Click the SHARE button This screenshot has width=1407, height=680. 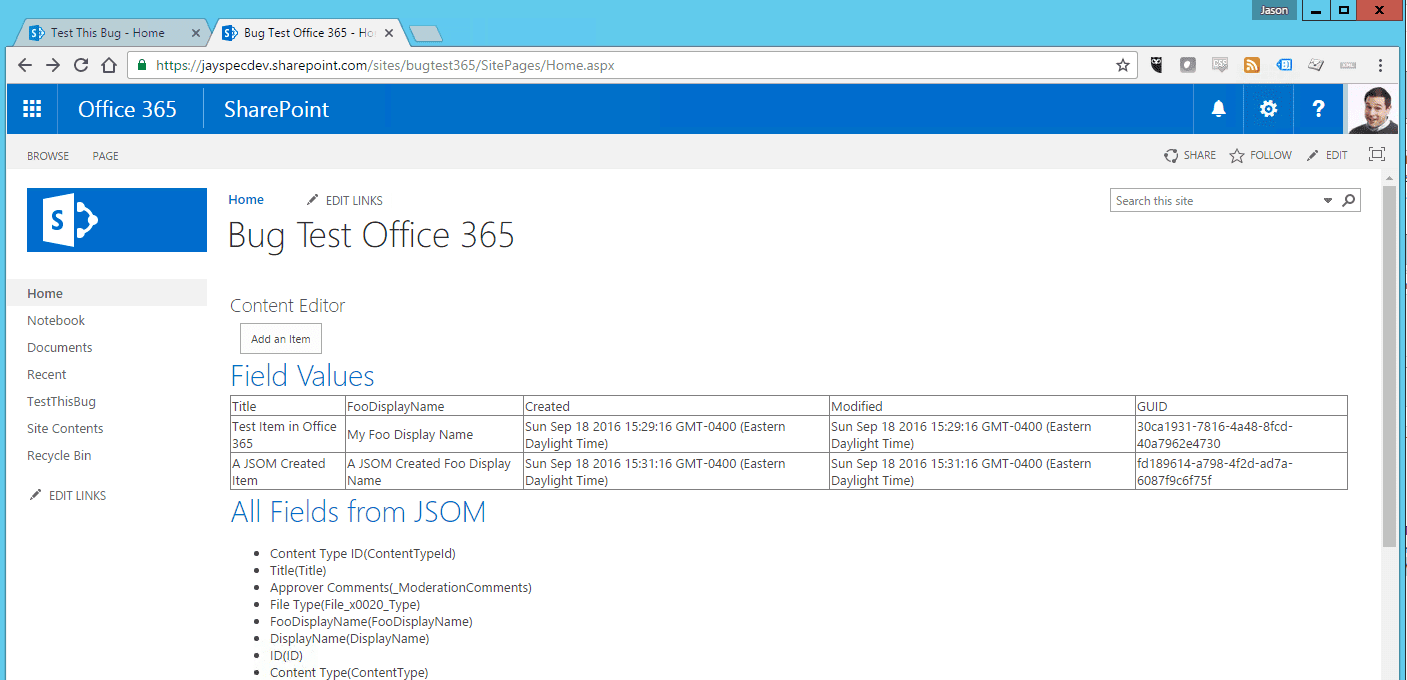pos(1190,155)
